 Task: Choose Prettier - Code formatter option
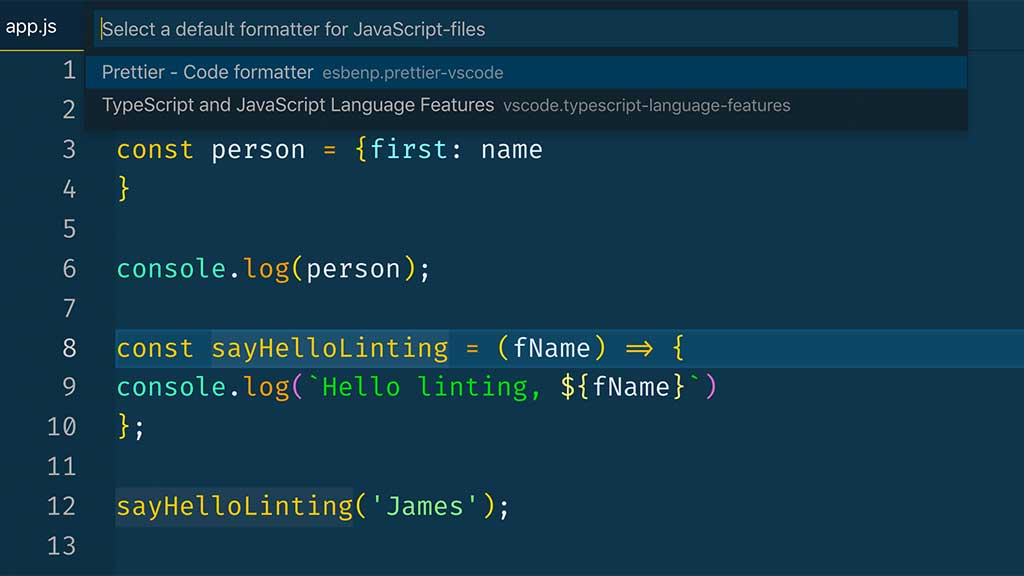526,72
